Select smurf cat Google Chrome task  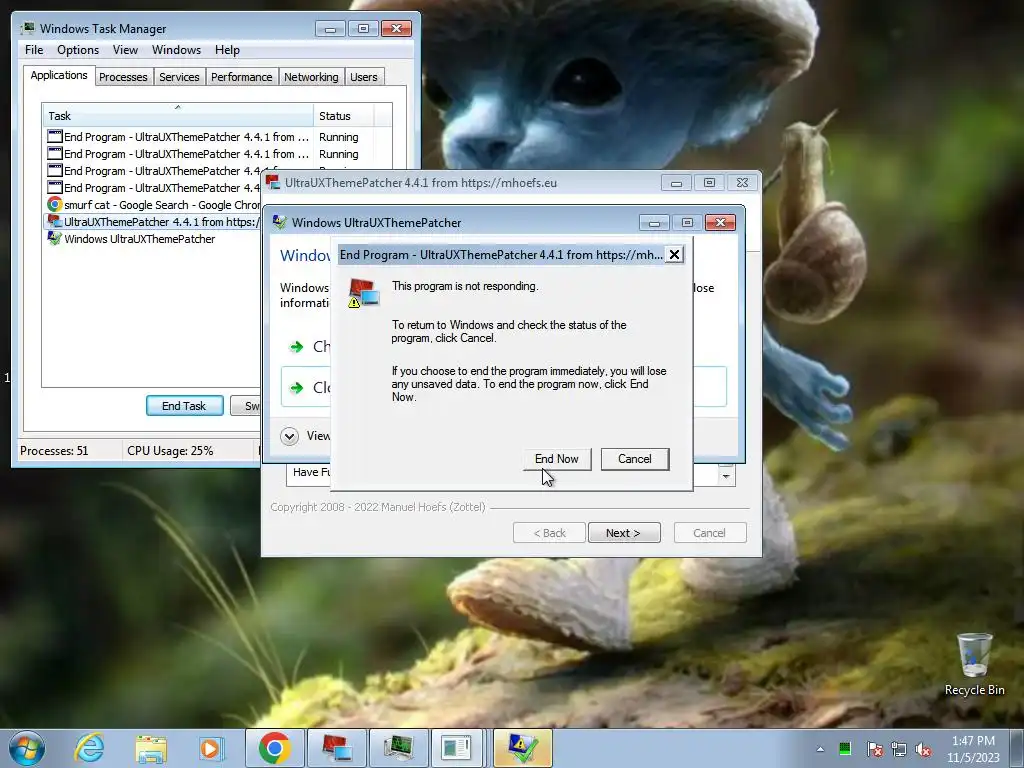(x=153, y=205)
